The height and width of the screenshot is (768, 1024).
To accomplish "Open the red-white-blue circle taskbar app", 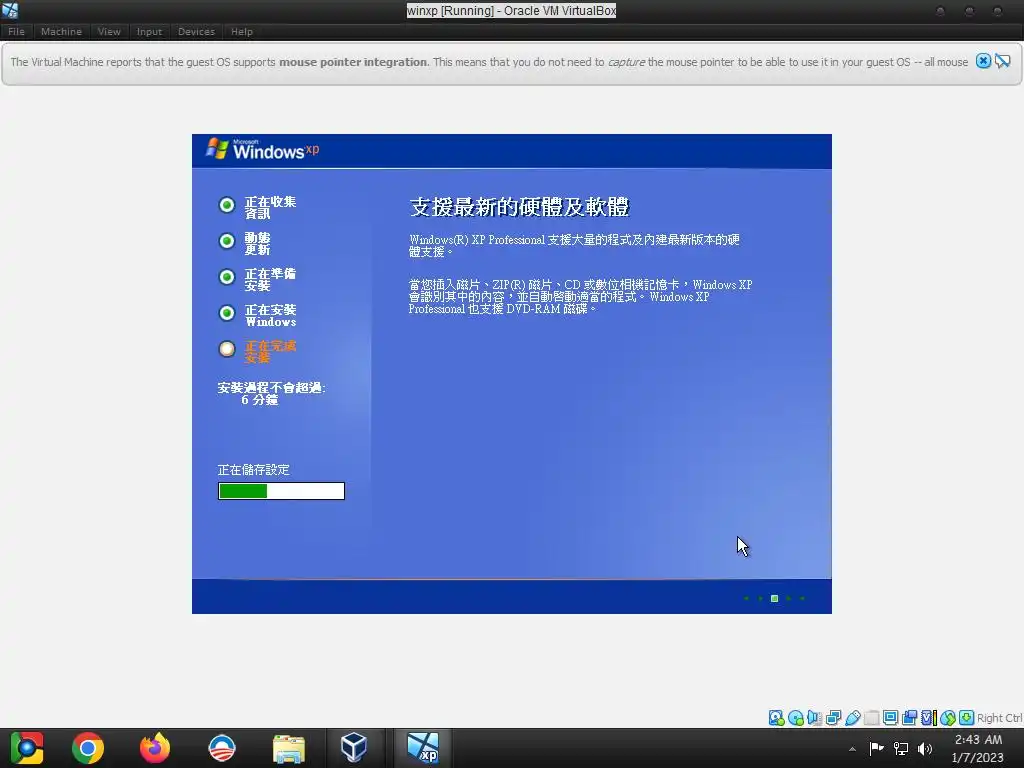I will [x=222, y=748].
